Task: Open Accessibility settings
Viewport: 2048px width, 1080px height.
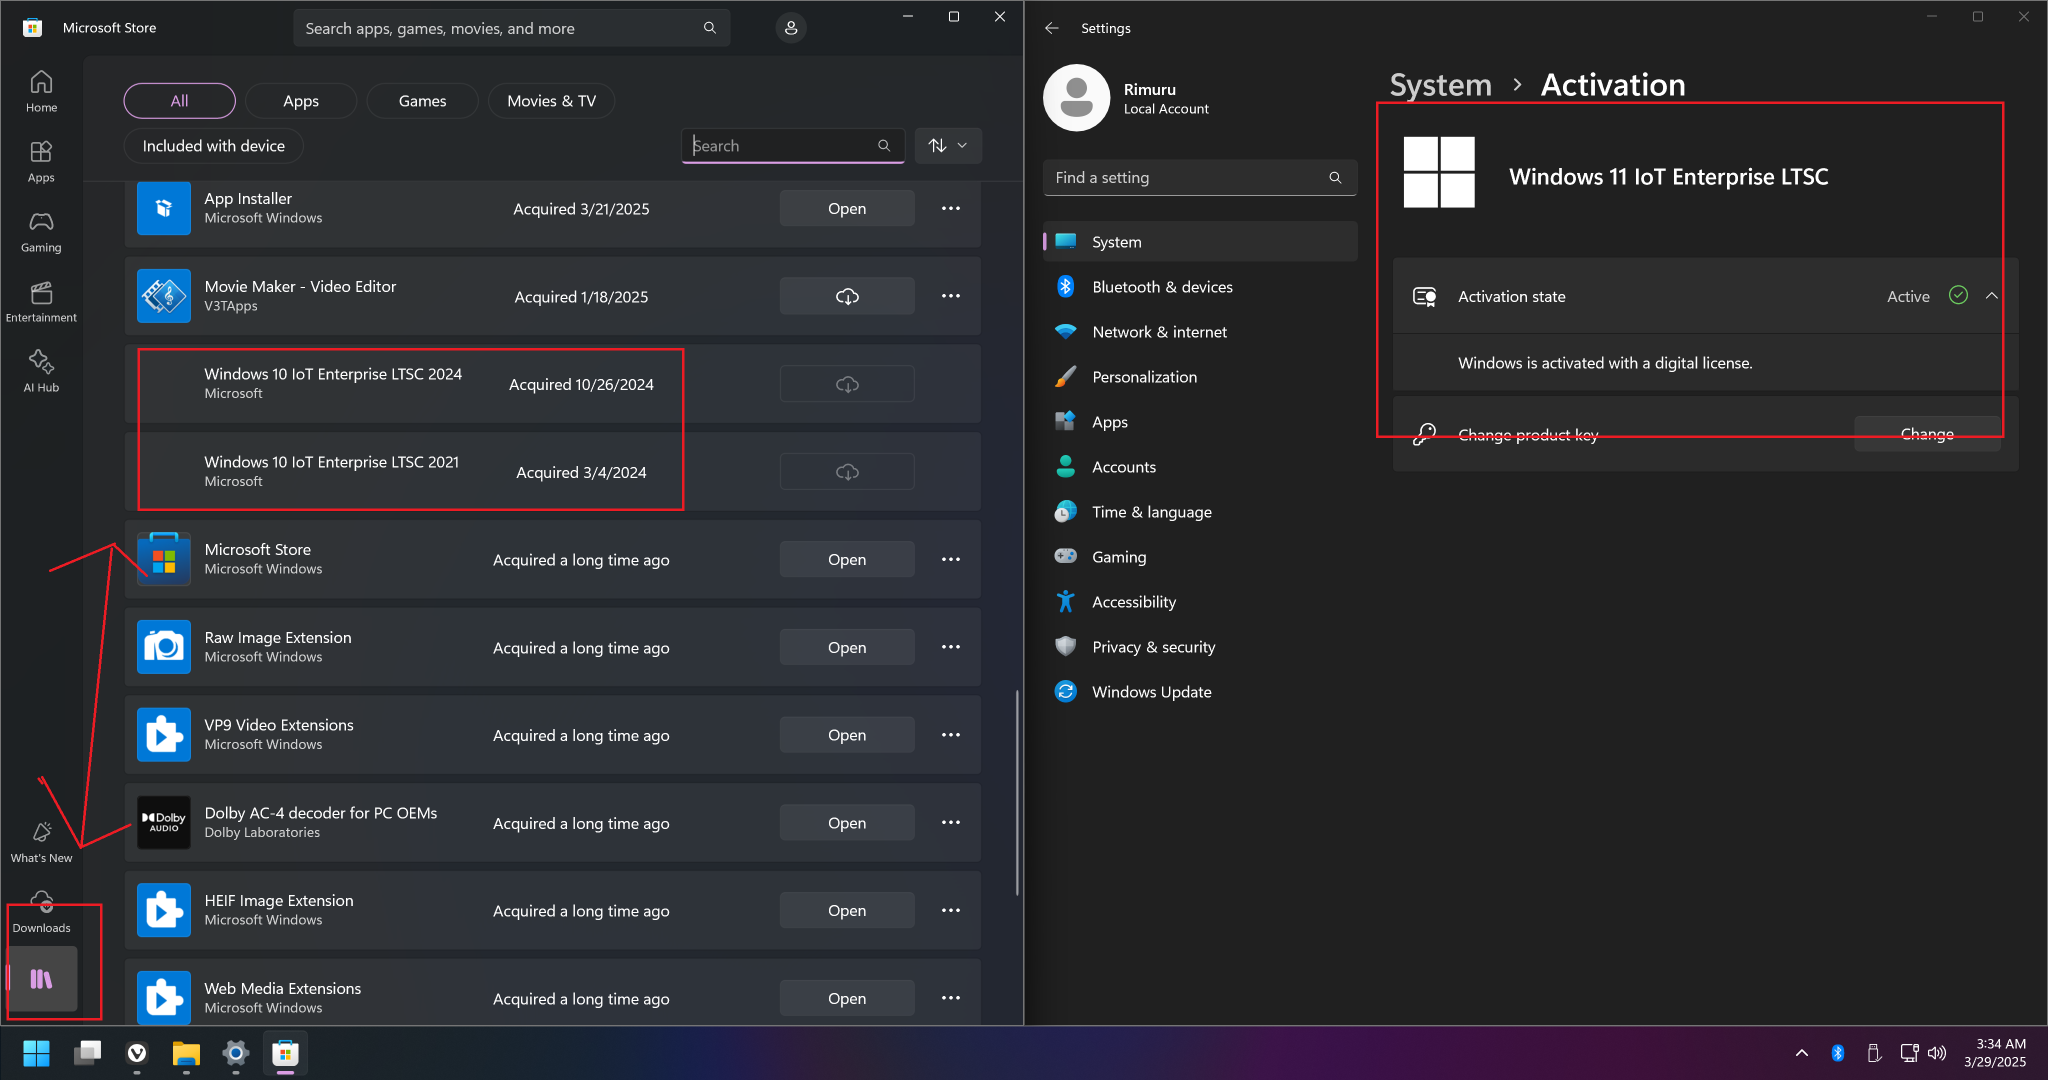Action: pos(1200,602)
